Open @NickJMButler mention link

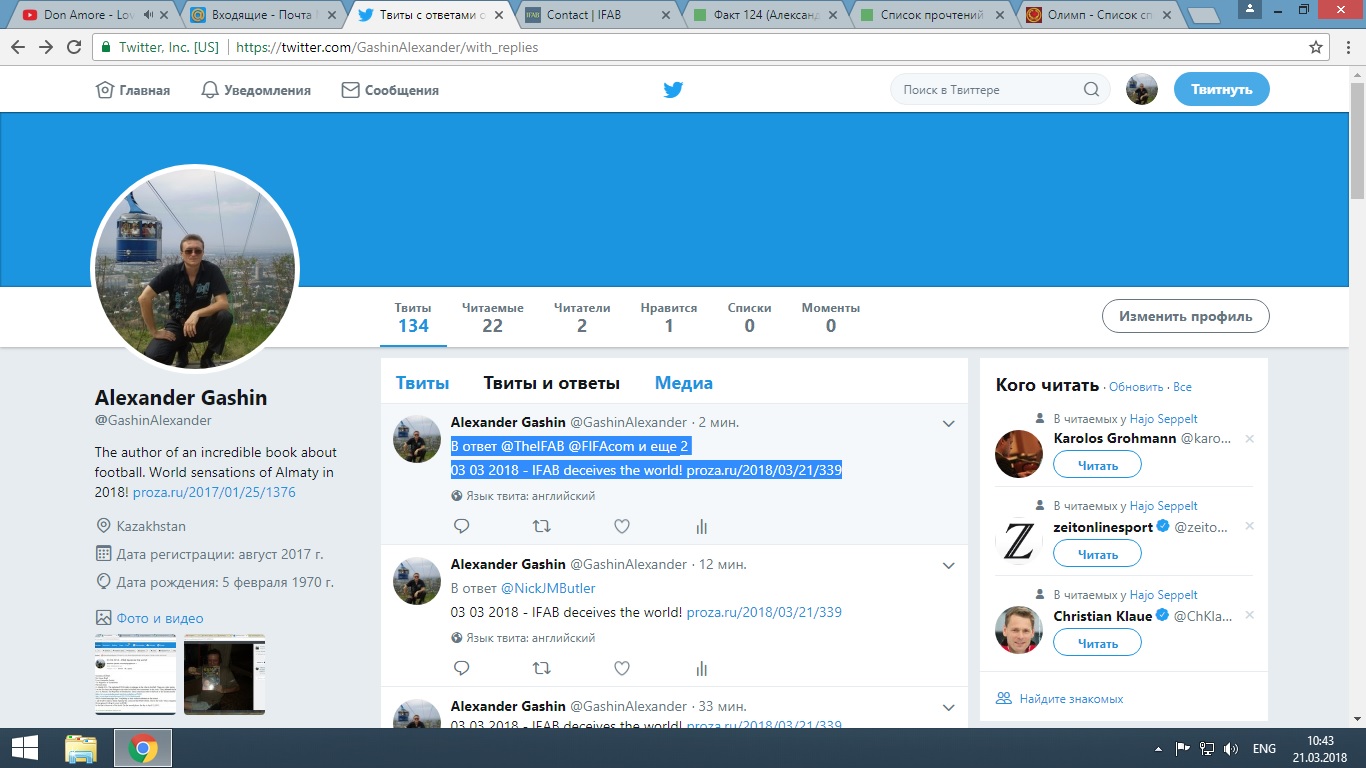(x=548, y=588)
